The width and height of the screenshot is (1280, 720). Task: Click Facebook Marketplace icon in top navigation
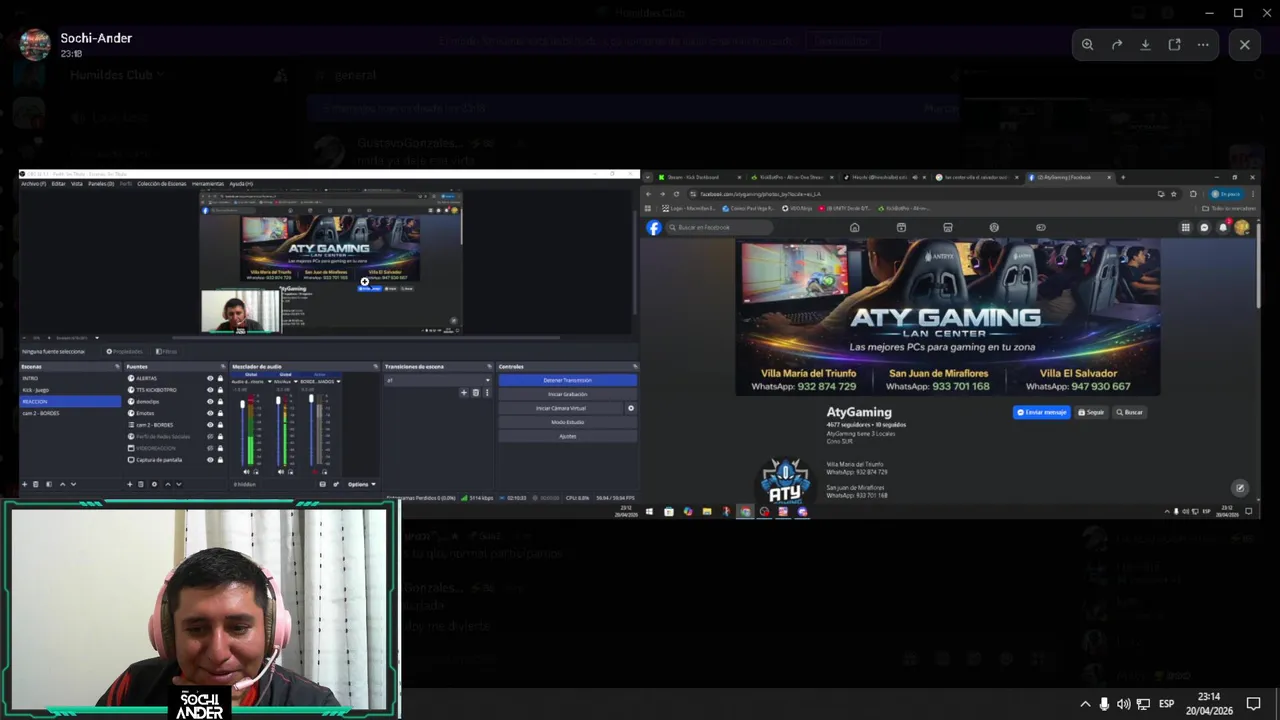pos(947,227)
